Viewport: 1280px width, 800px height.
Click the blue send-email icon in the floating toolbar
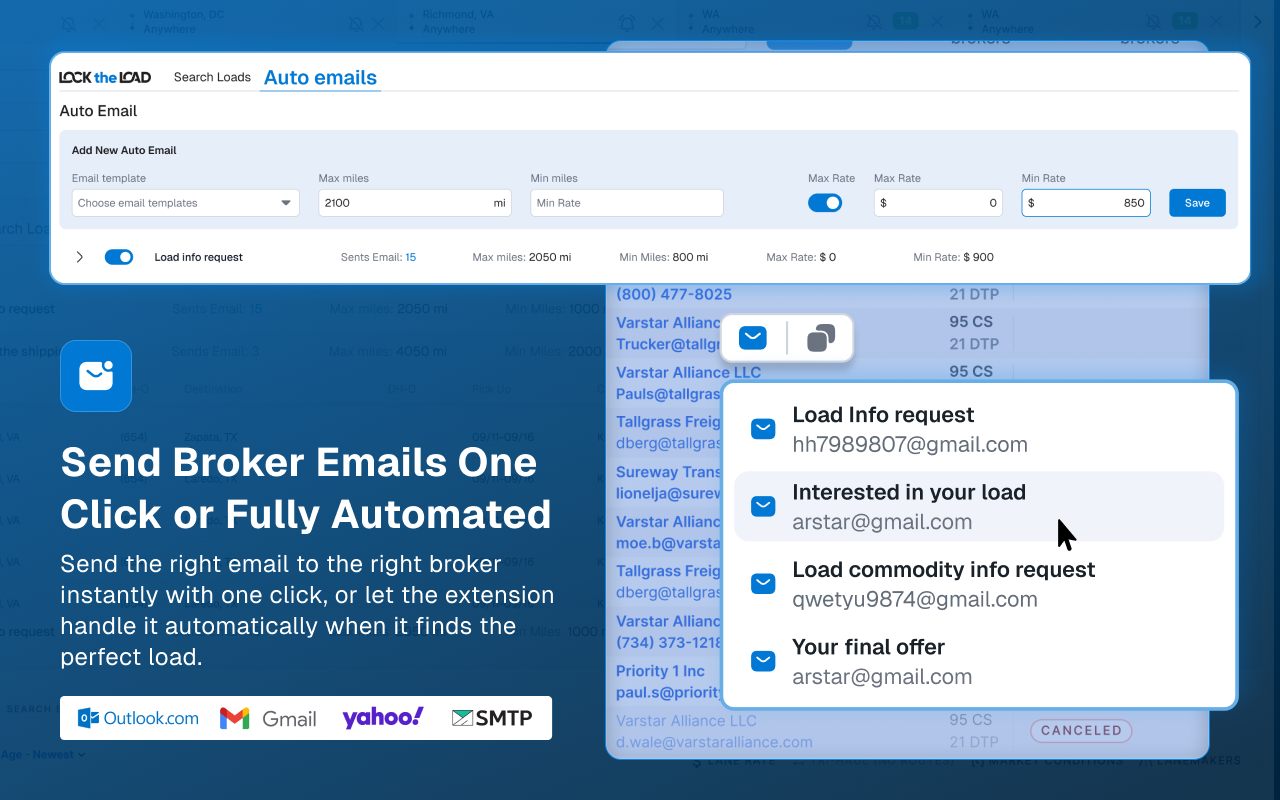[753, 338]
